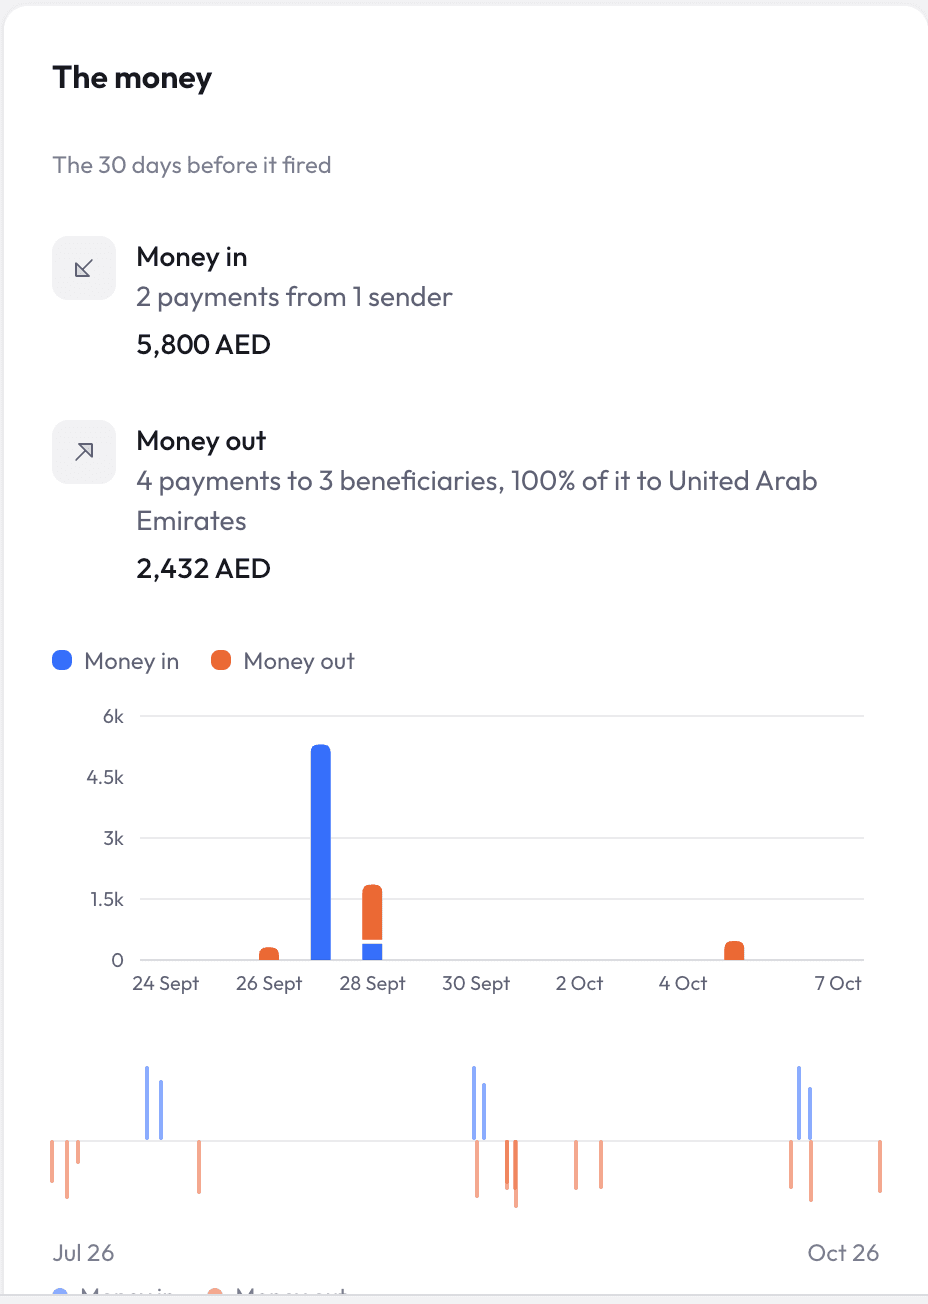Select the small orange bar near 26 Sept
Image resolution: width=928 pixels, height=1304 pixels.
click(x=269, y=954)
